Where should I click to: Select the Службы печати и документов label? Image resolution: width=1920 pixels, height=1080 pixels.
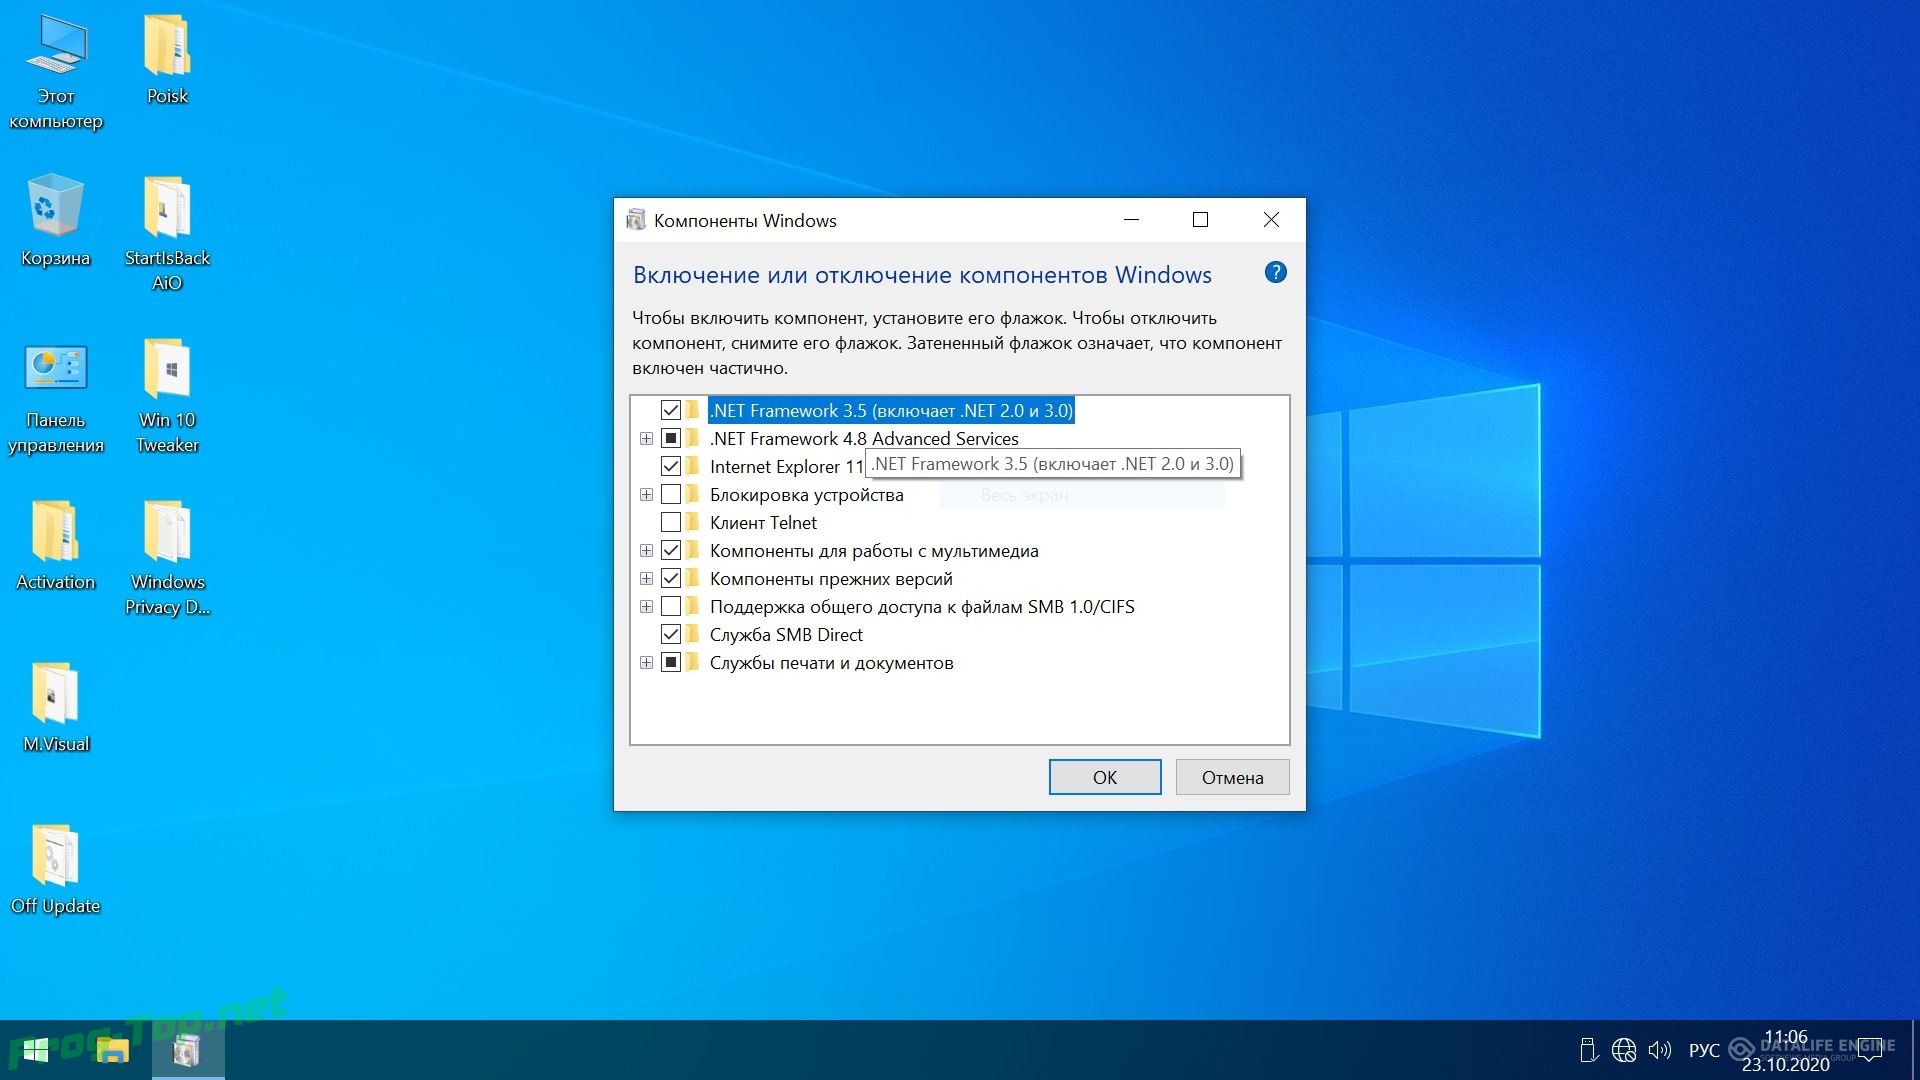pos(831,662)
